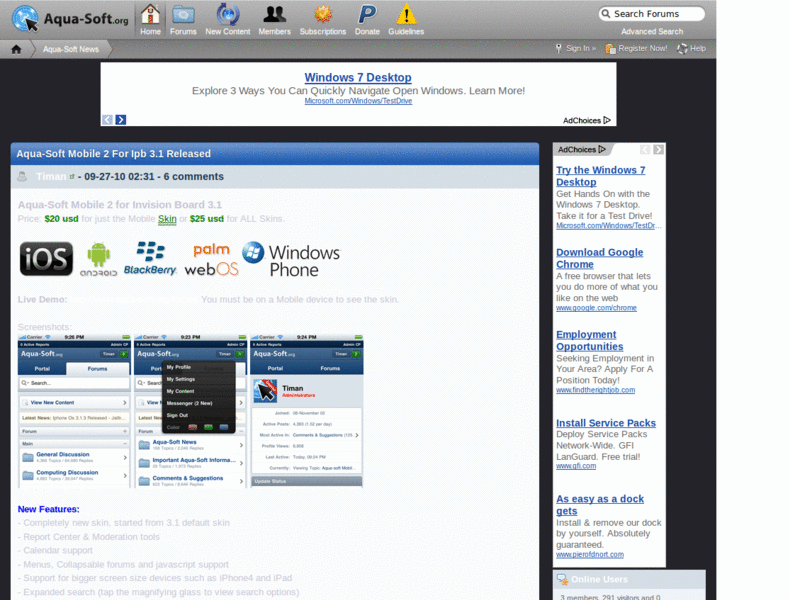Click the magnifier icon in search box

coord(606,14)
